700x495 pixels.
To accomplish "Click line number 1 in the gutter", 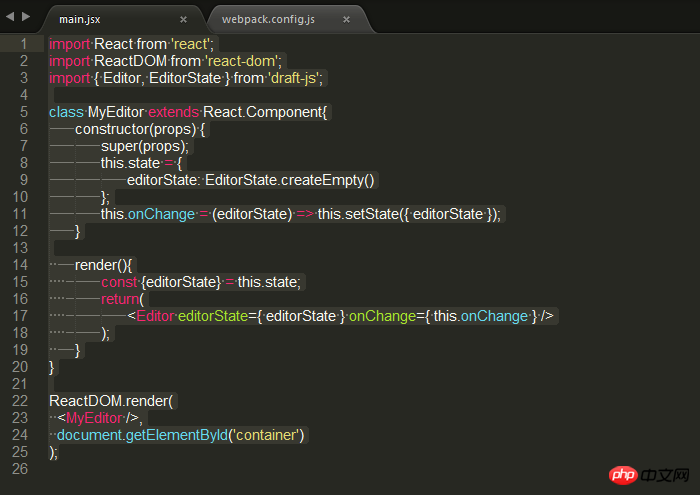I will coord(24,44).
